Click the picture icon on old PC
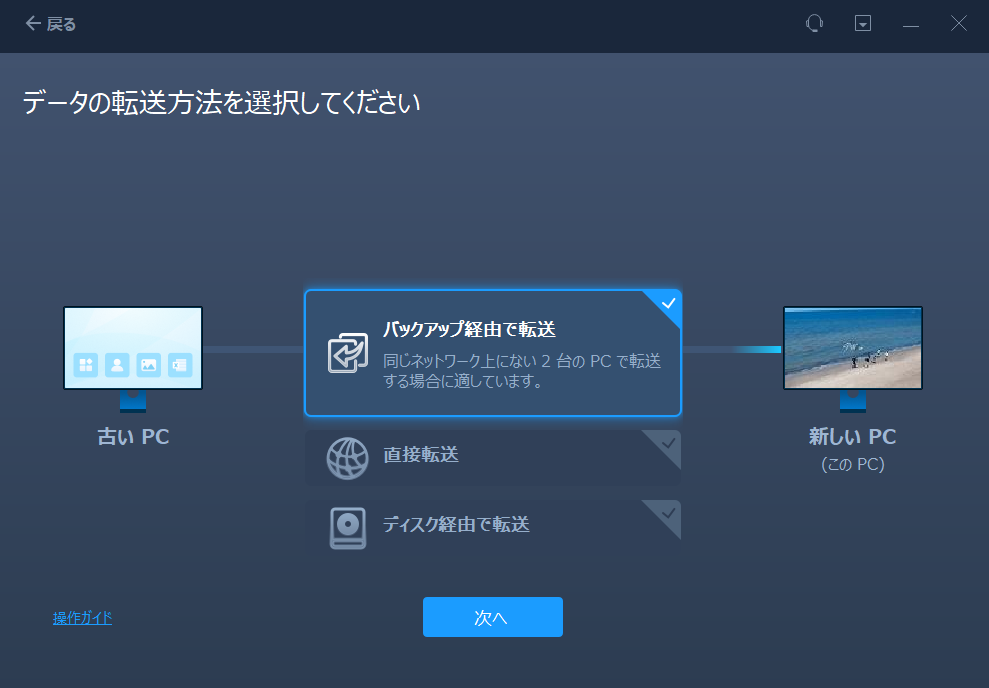Screen dimensions: 989x688 point(148,365)
